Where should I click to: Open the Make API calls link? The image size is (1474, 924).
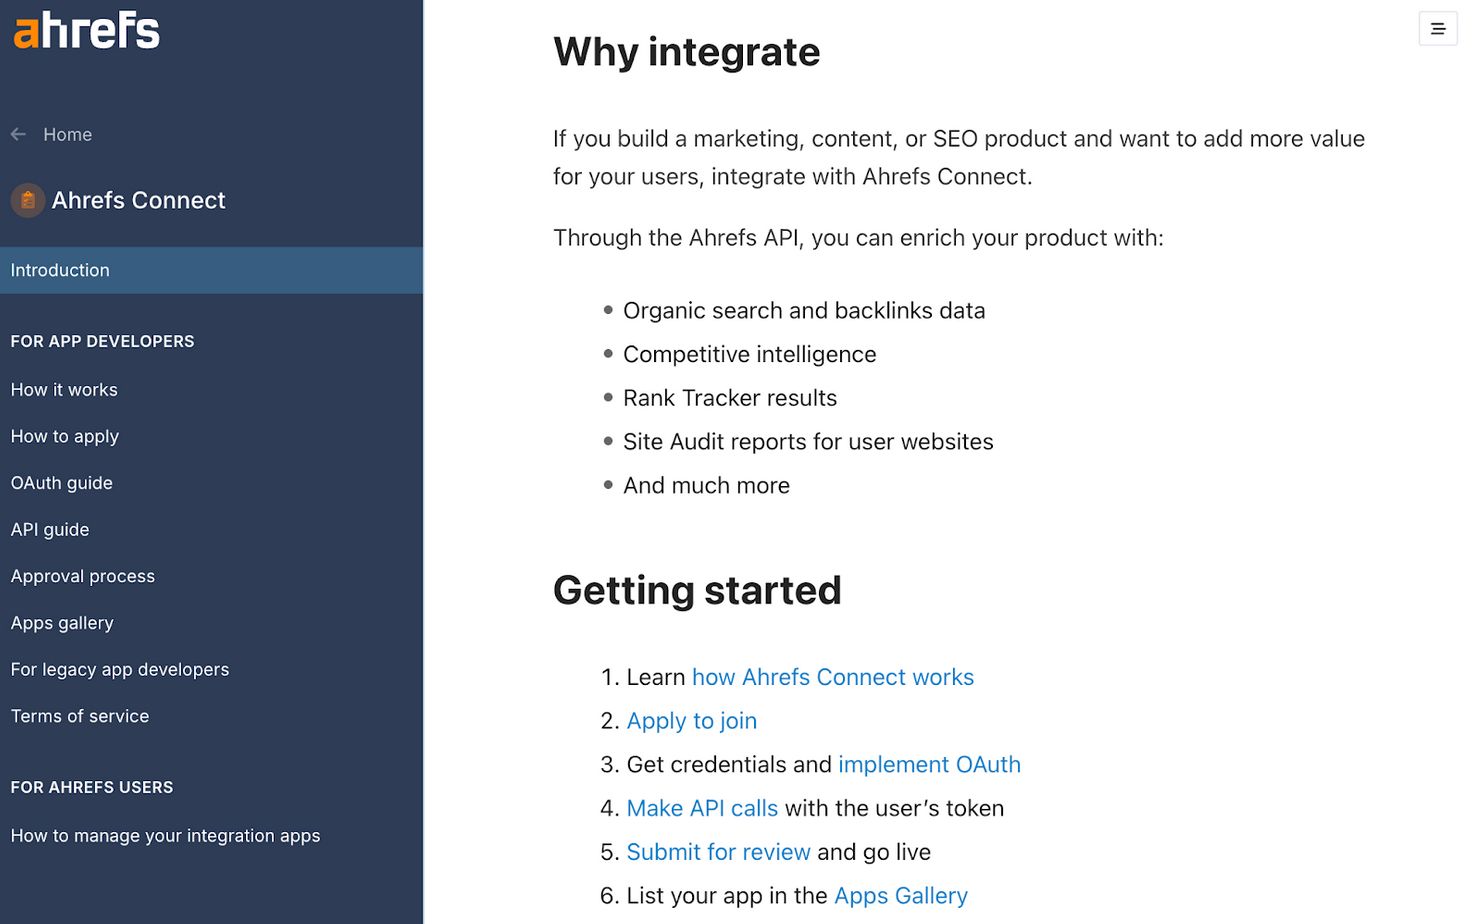701,808
